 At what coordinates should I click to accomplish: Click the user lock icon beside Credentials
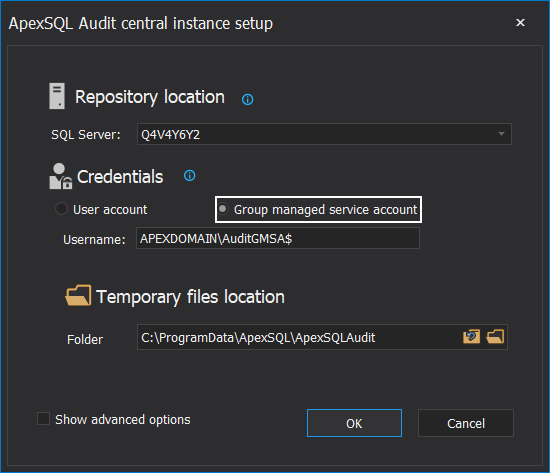(61, 176)
